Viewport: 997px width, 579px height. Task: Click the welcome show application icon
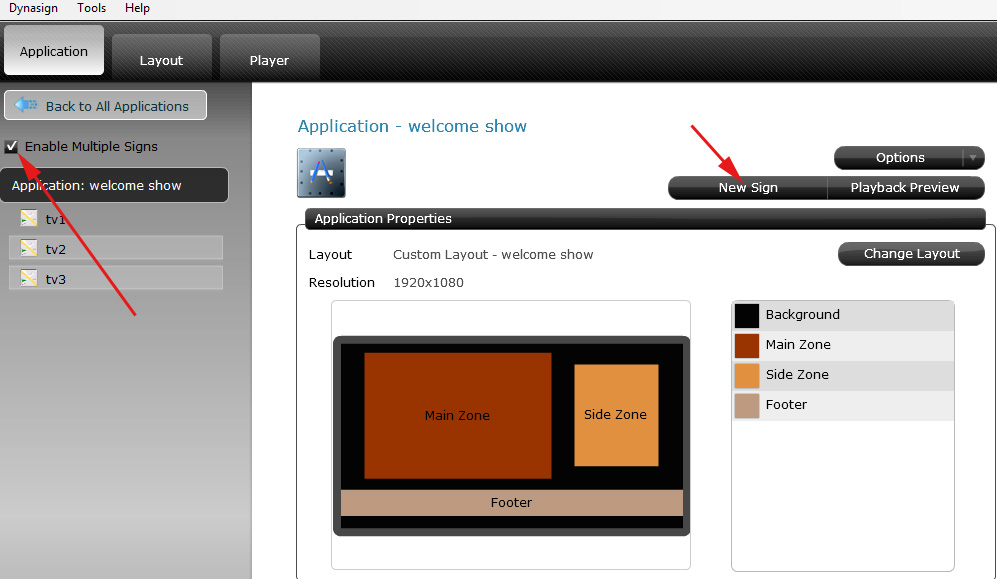321,173
